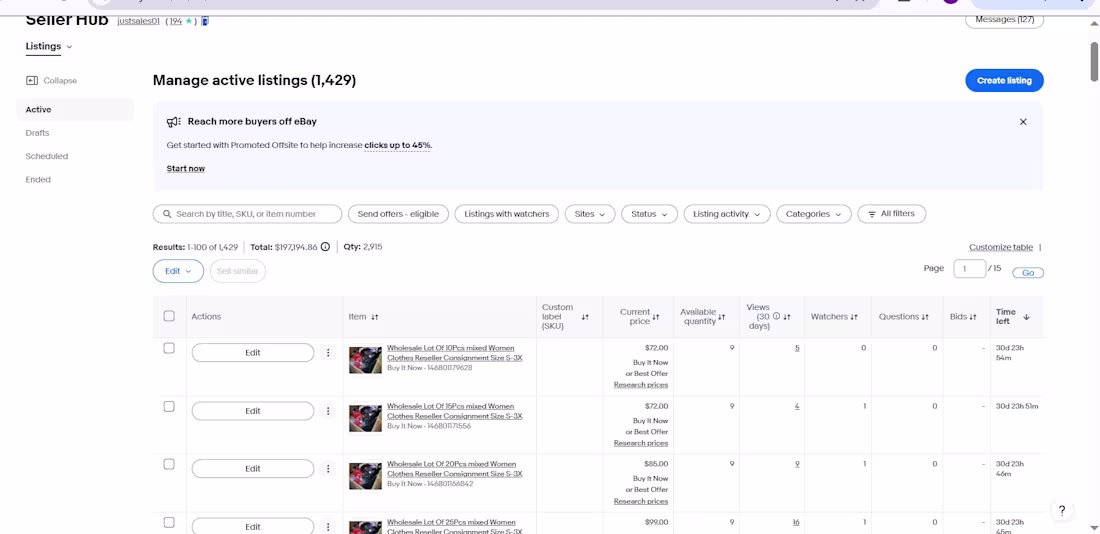Click Edit button for 20Pcs listing
The width and height of the screenshot is (1100, 534).
253,469
